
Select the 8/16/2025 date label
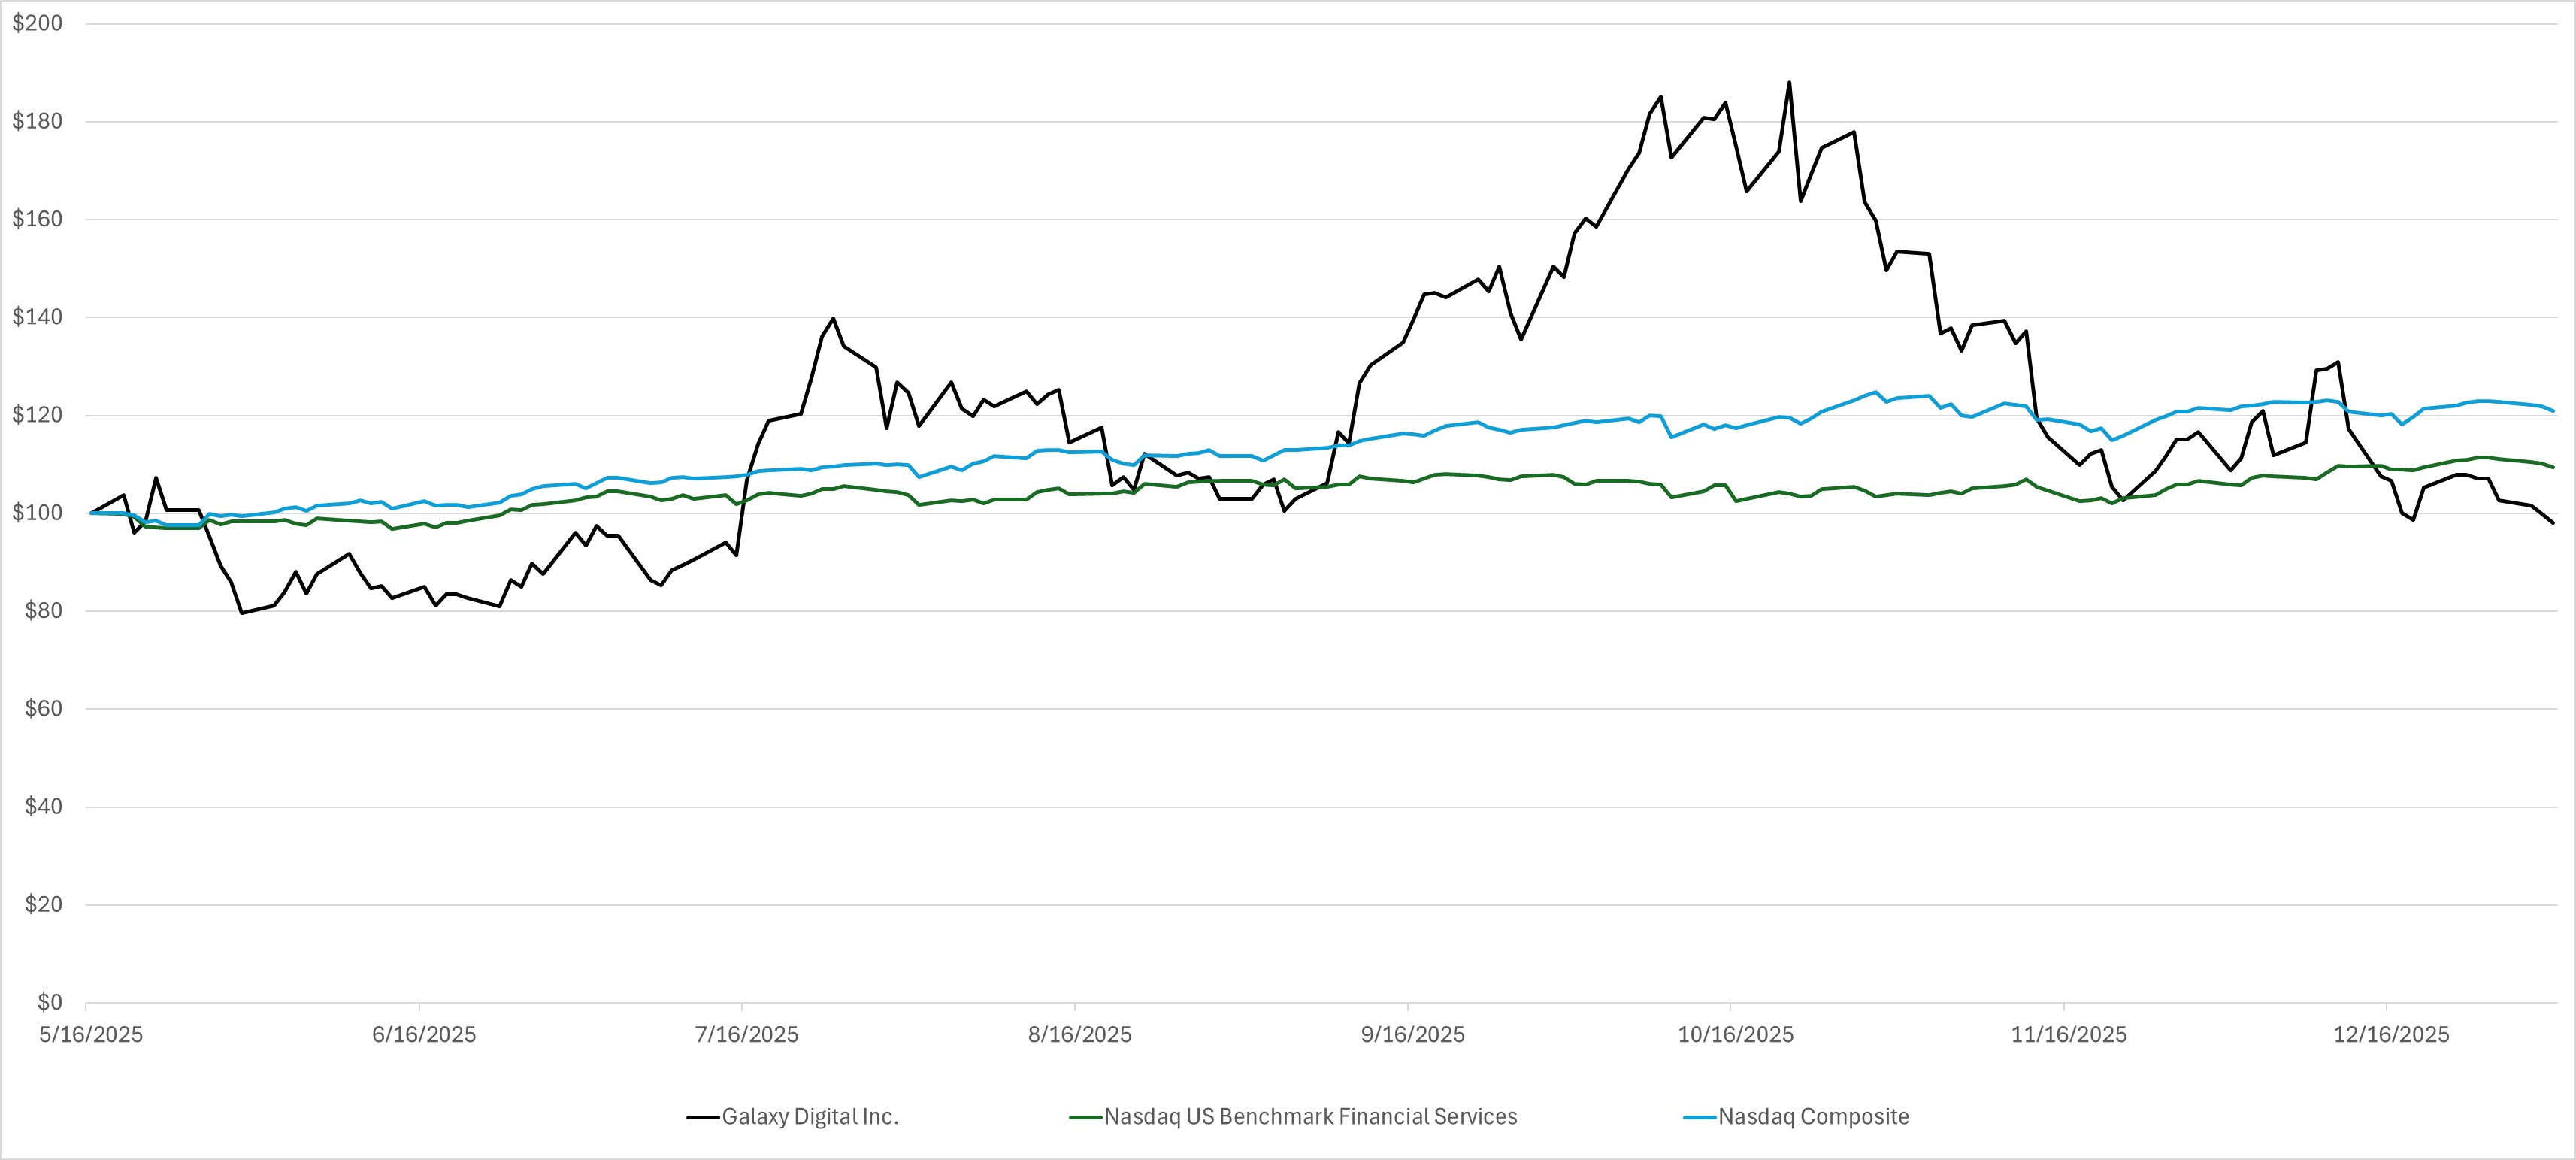(x=1080, y=1035)
